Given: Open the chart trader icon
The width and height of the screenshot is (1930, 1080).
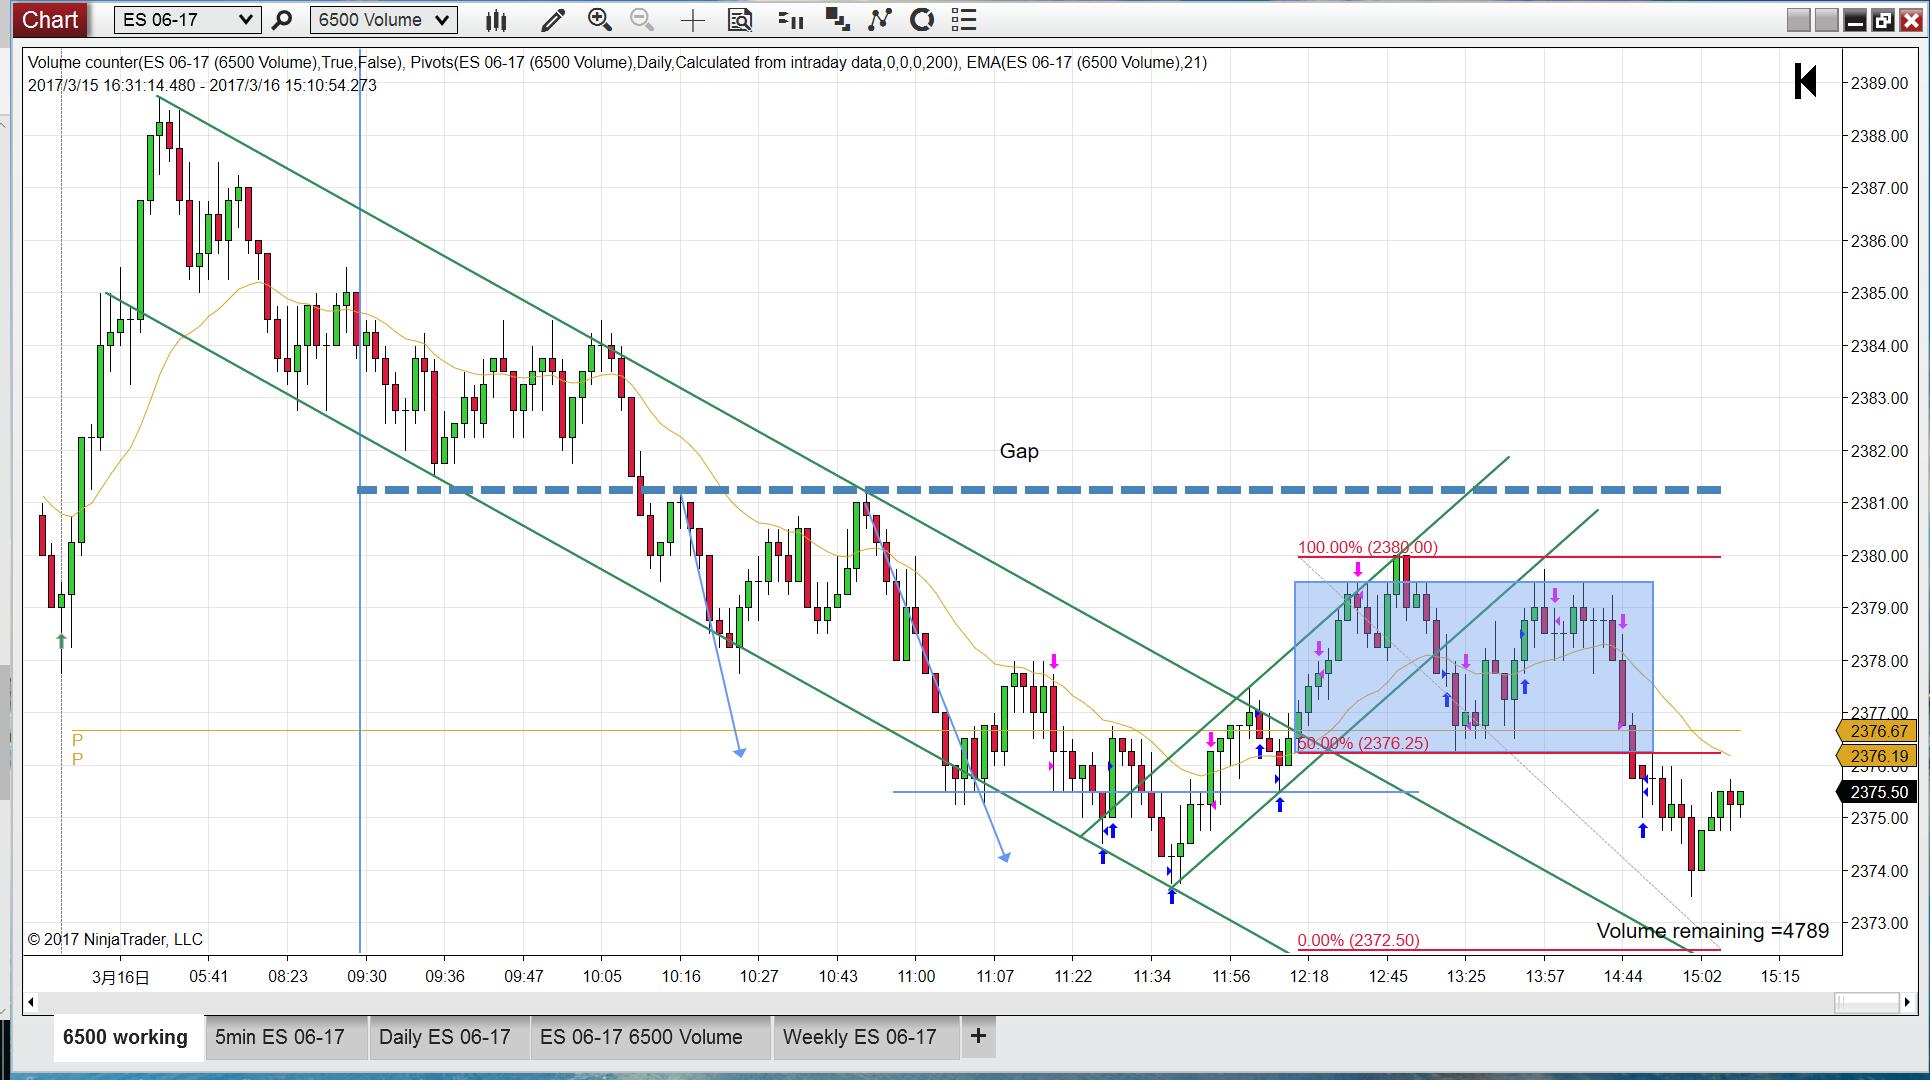Looking at the screenshot, I should pos(837,19).
